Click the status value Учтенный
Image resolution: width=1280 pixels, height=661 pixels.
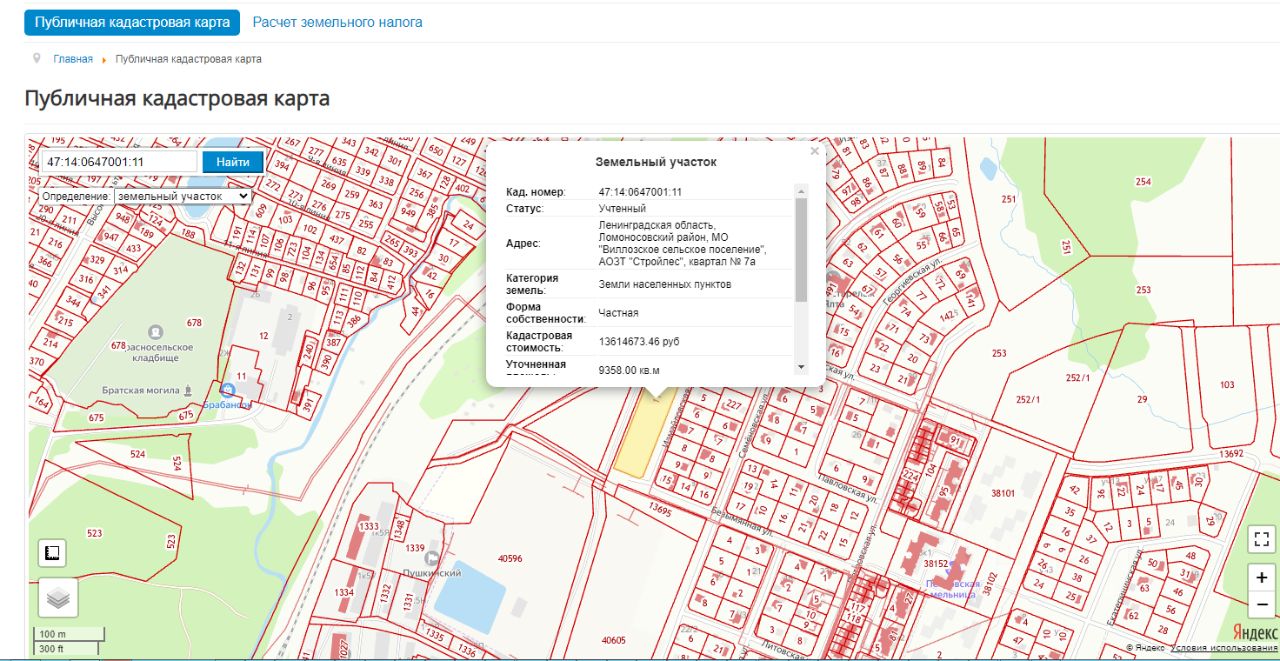[622, 208]
